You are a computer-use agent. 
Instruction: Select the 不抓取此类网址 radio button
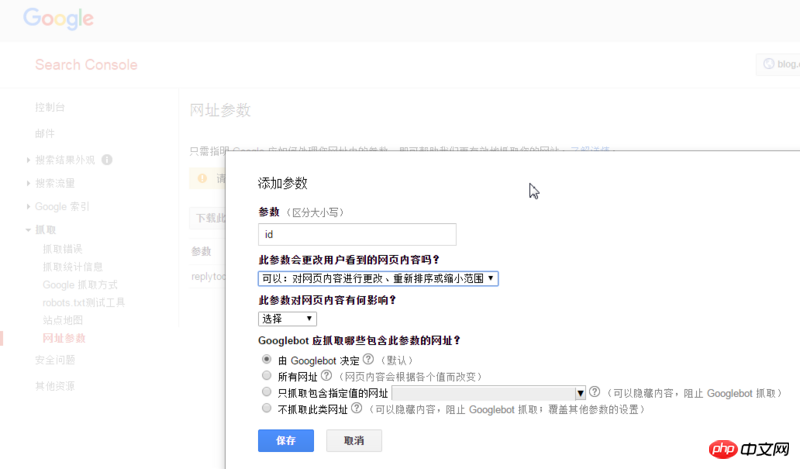pyautogui.click(x=266, y=408)
